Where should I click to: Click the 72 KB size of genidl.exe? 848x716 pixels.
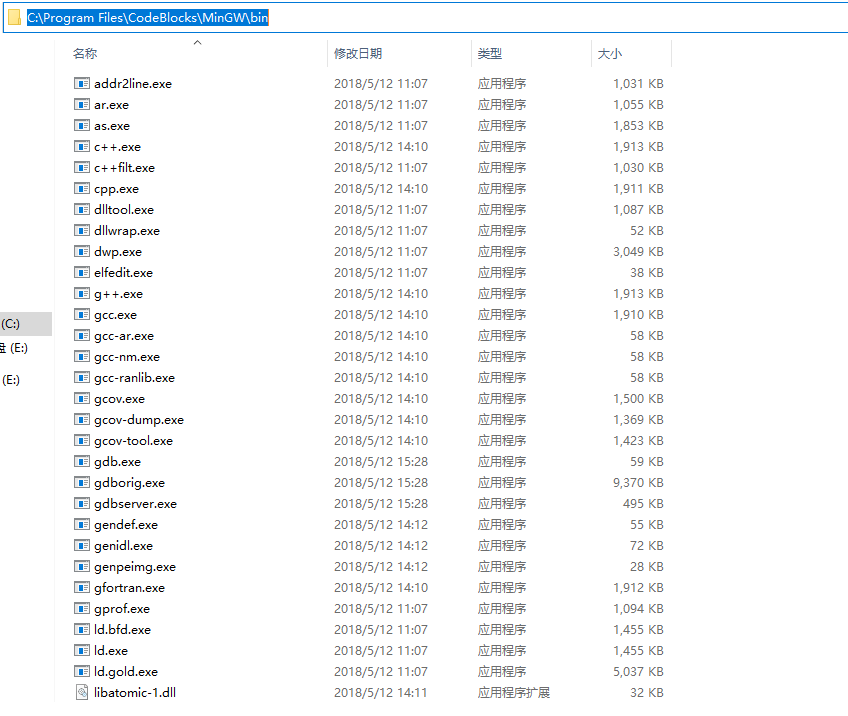click(647, 546)
